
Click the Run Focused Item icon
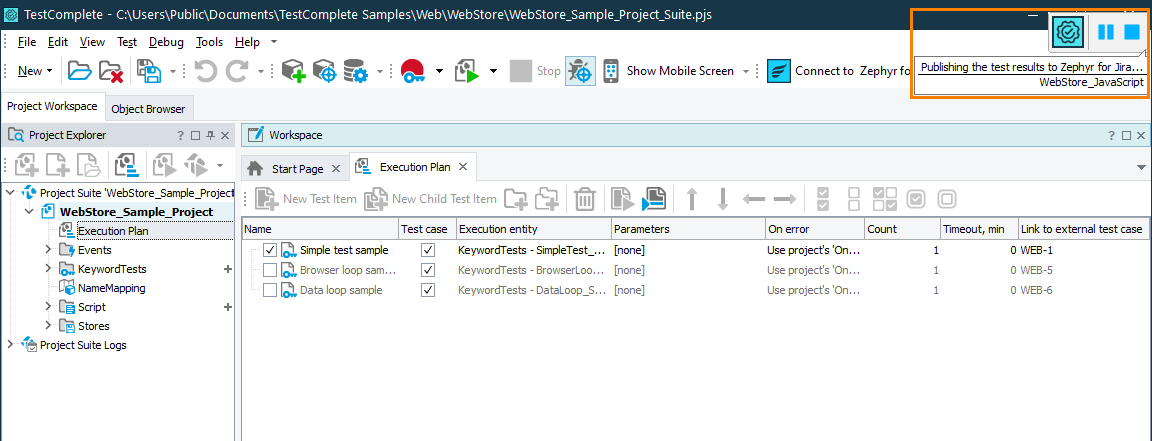coord(653,199)
